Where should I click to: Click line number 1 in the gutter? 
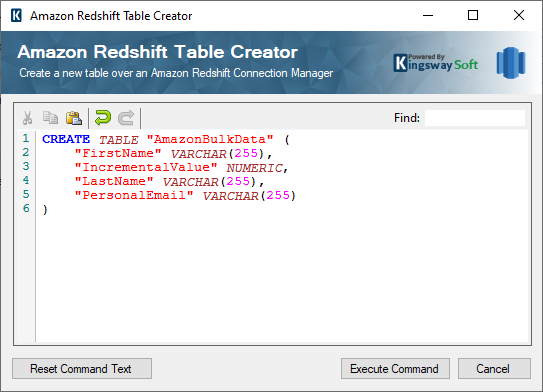26,139
